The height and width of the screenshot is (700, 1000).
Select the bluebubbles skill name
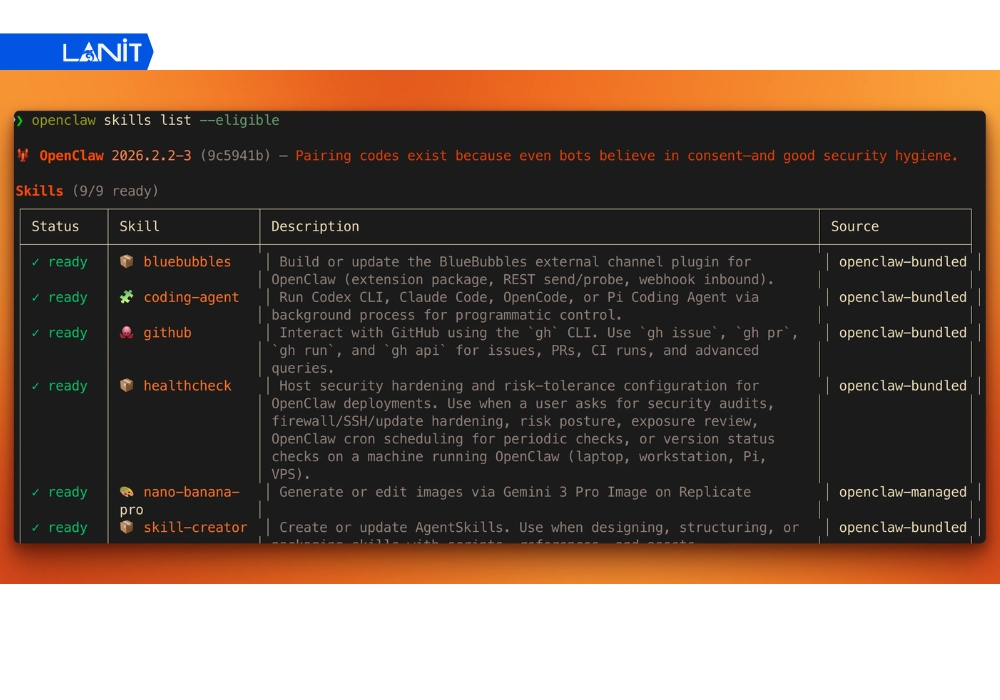click(187, 261)
